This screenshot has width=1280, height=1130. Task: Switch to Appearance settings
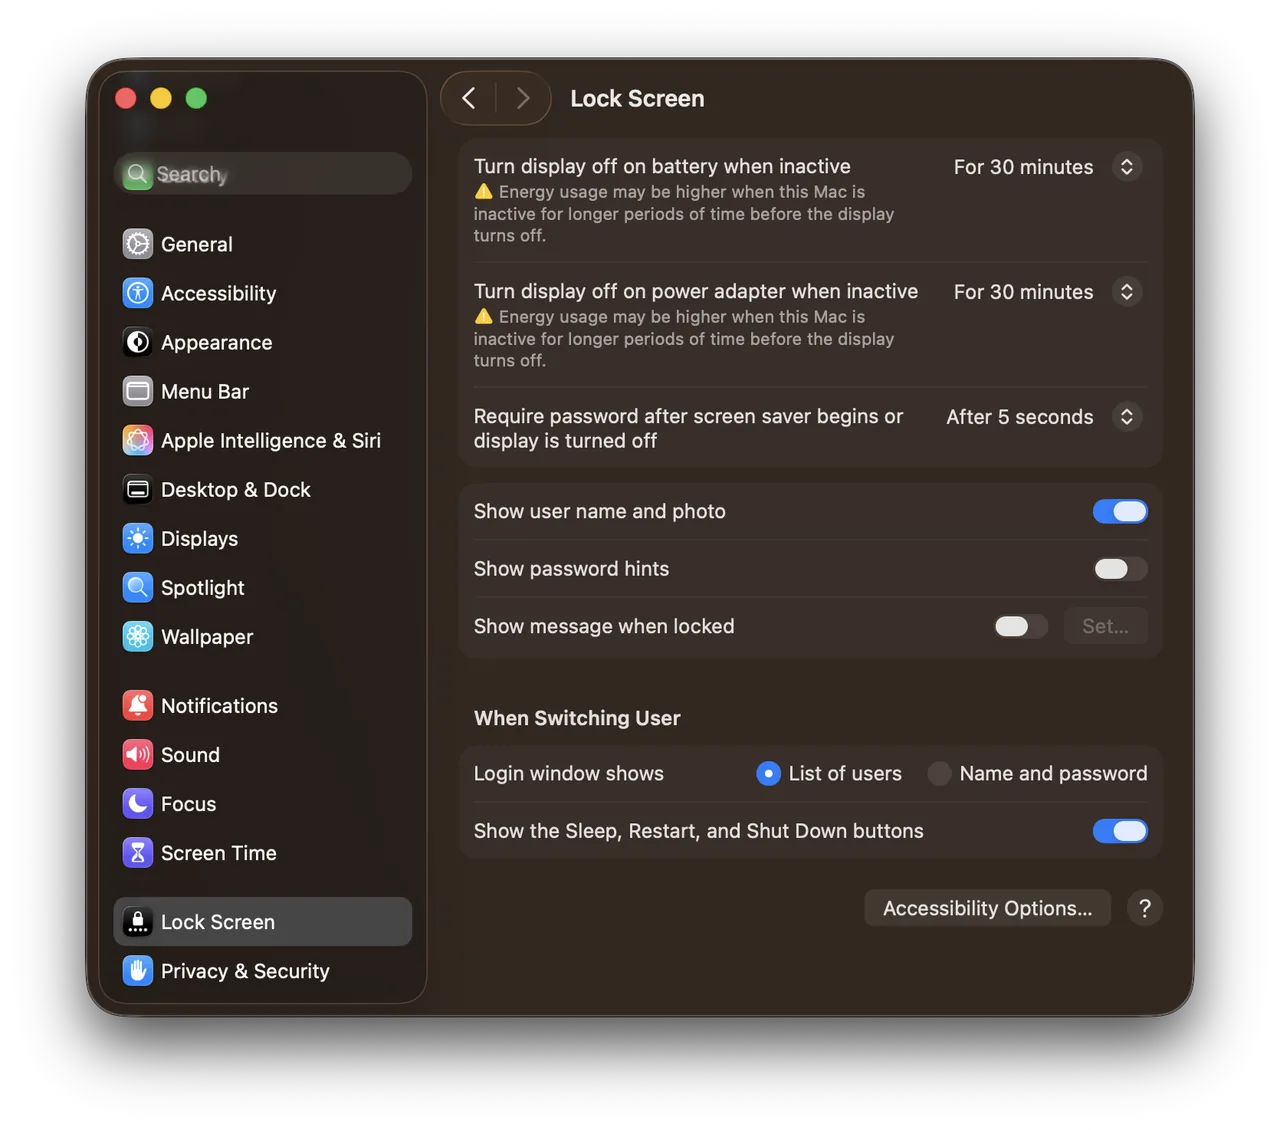(x=263, y=342)
